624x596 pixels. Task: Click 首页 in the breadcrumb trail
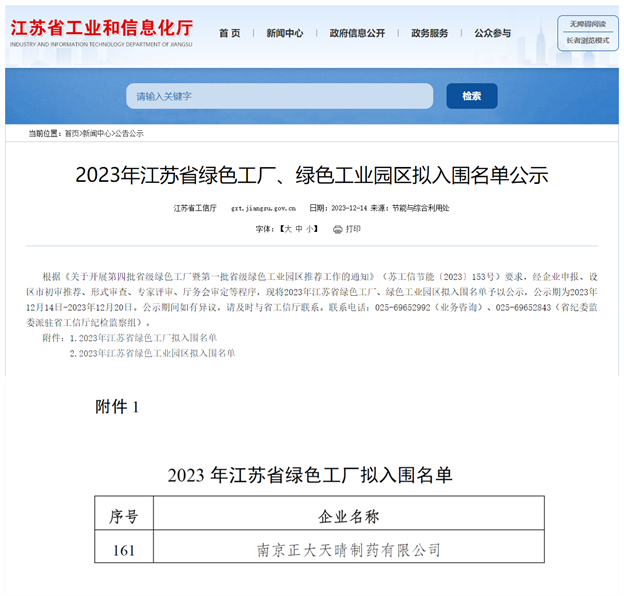(72, 133)
